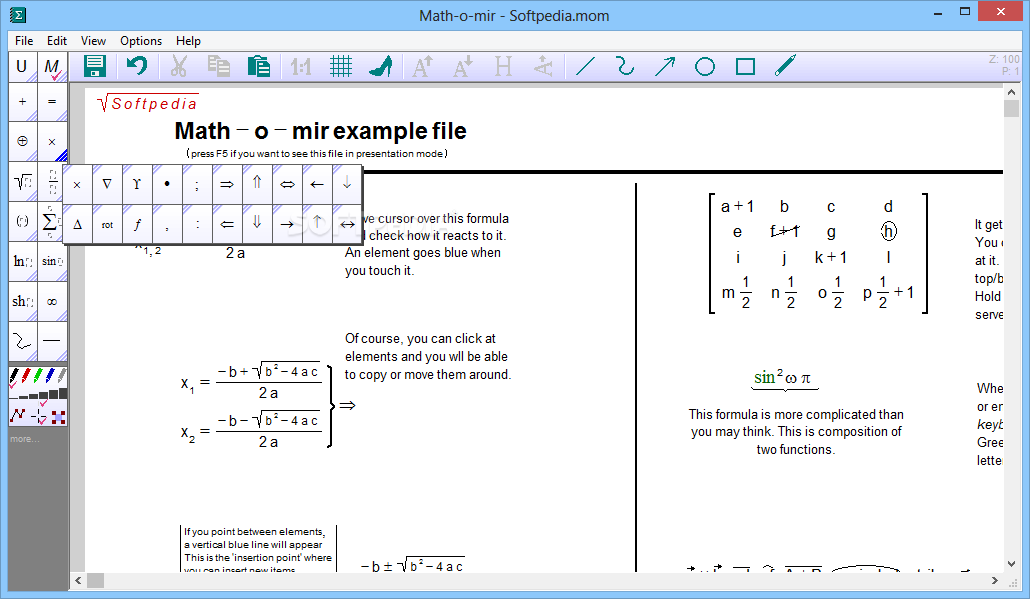The height and width of the screenshot is (599, 1030).
Task: Click the Cut scissors icon
Action: click(178, 66)
